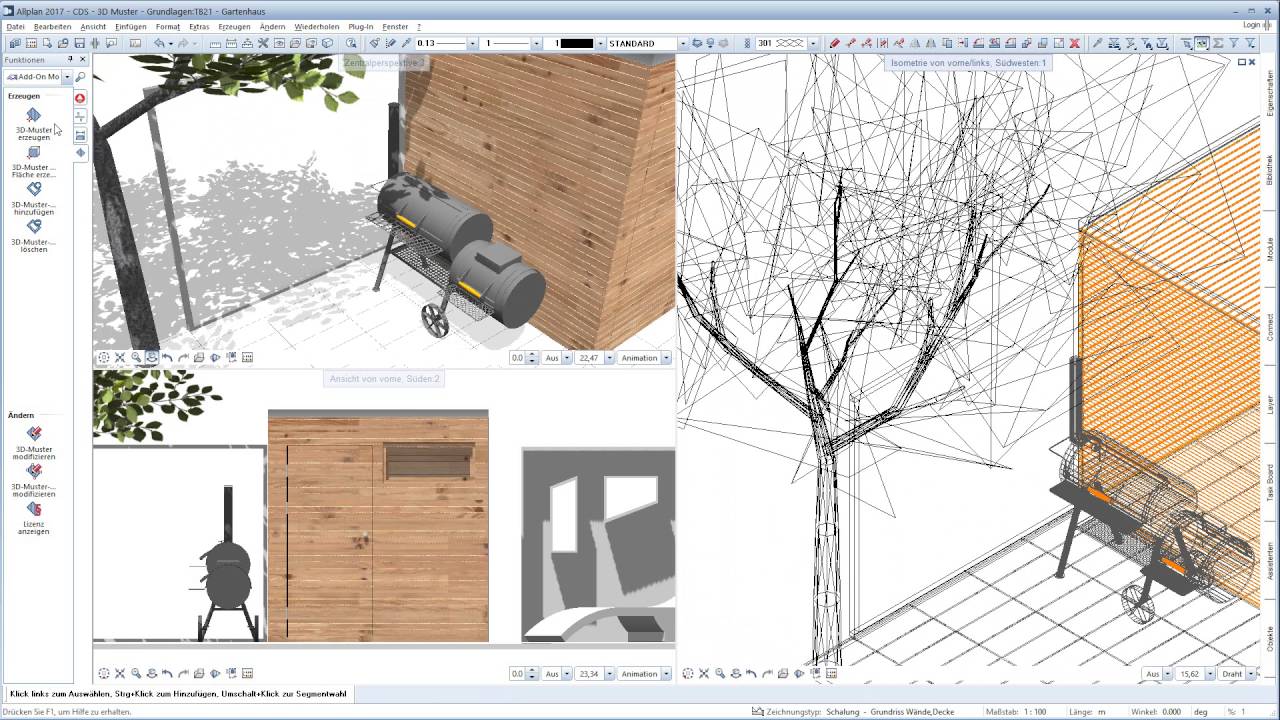The image size is (1280, 720).
Task: Click previous view arrow in perspective viewport toolbar
Action: tap(167, 357)
